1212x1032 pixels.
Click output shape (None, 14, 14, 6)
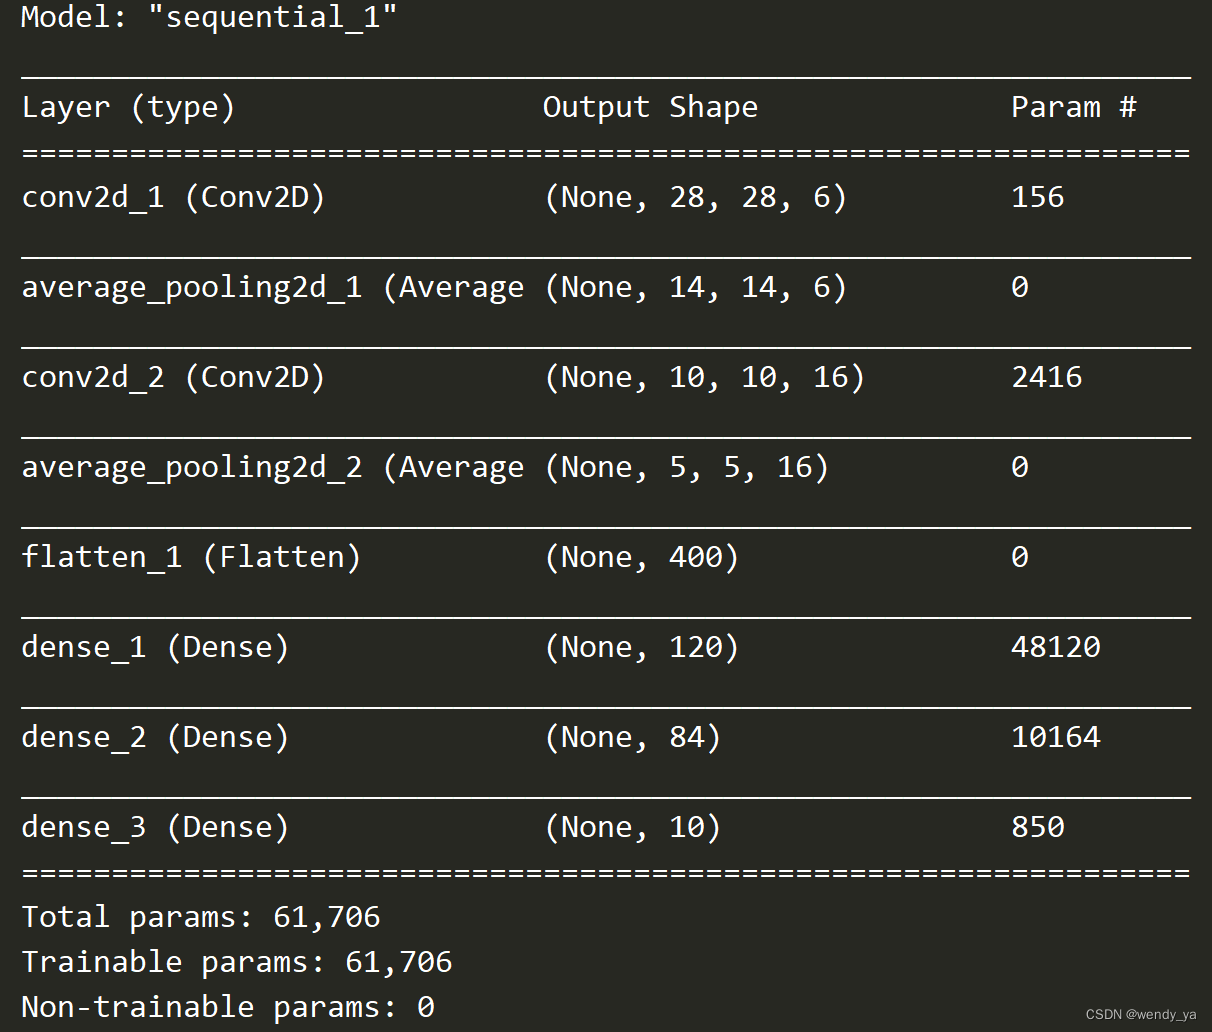click(695, 288)
